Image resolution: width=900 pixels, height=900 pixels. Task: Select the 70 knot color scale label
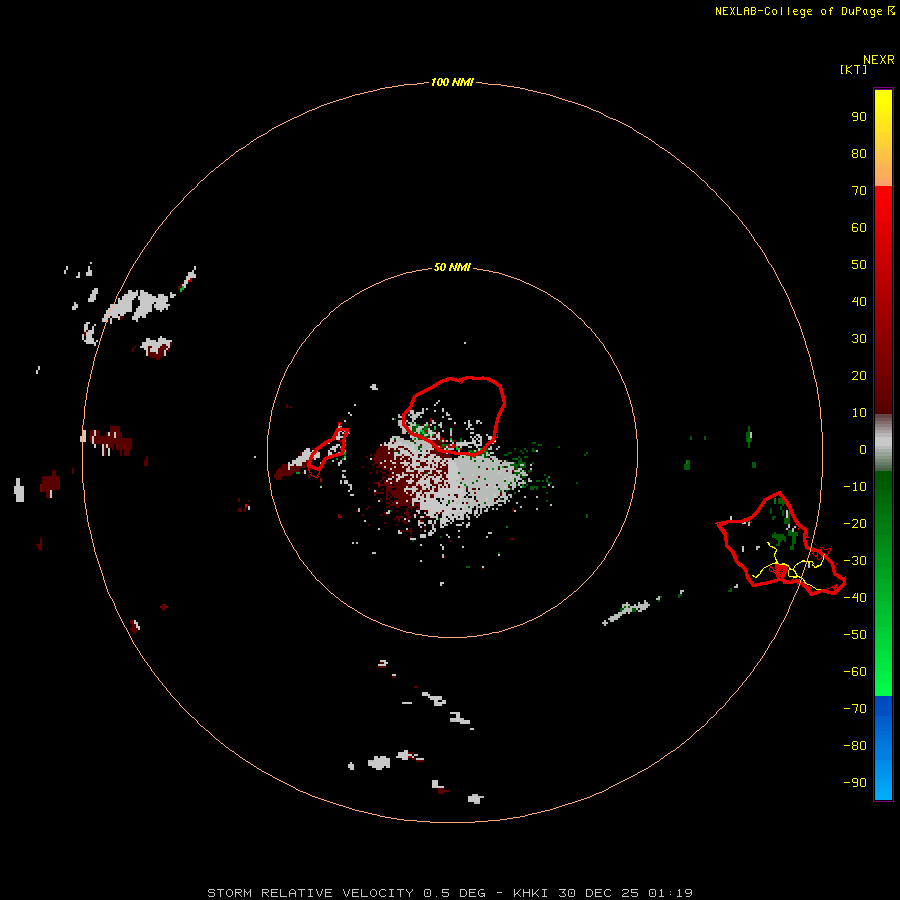[859, 191]
